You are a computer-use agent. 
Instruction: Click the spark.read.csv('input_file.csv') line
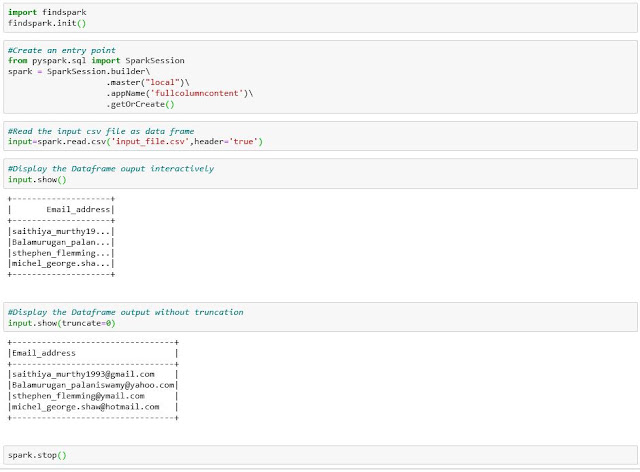pyautogui.click(x=135, y=142)
